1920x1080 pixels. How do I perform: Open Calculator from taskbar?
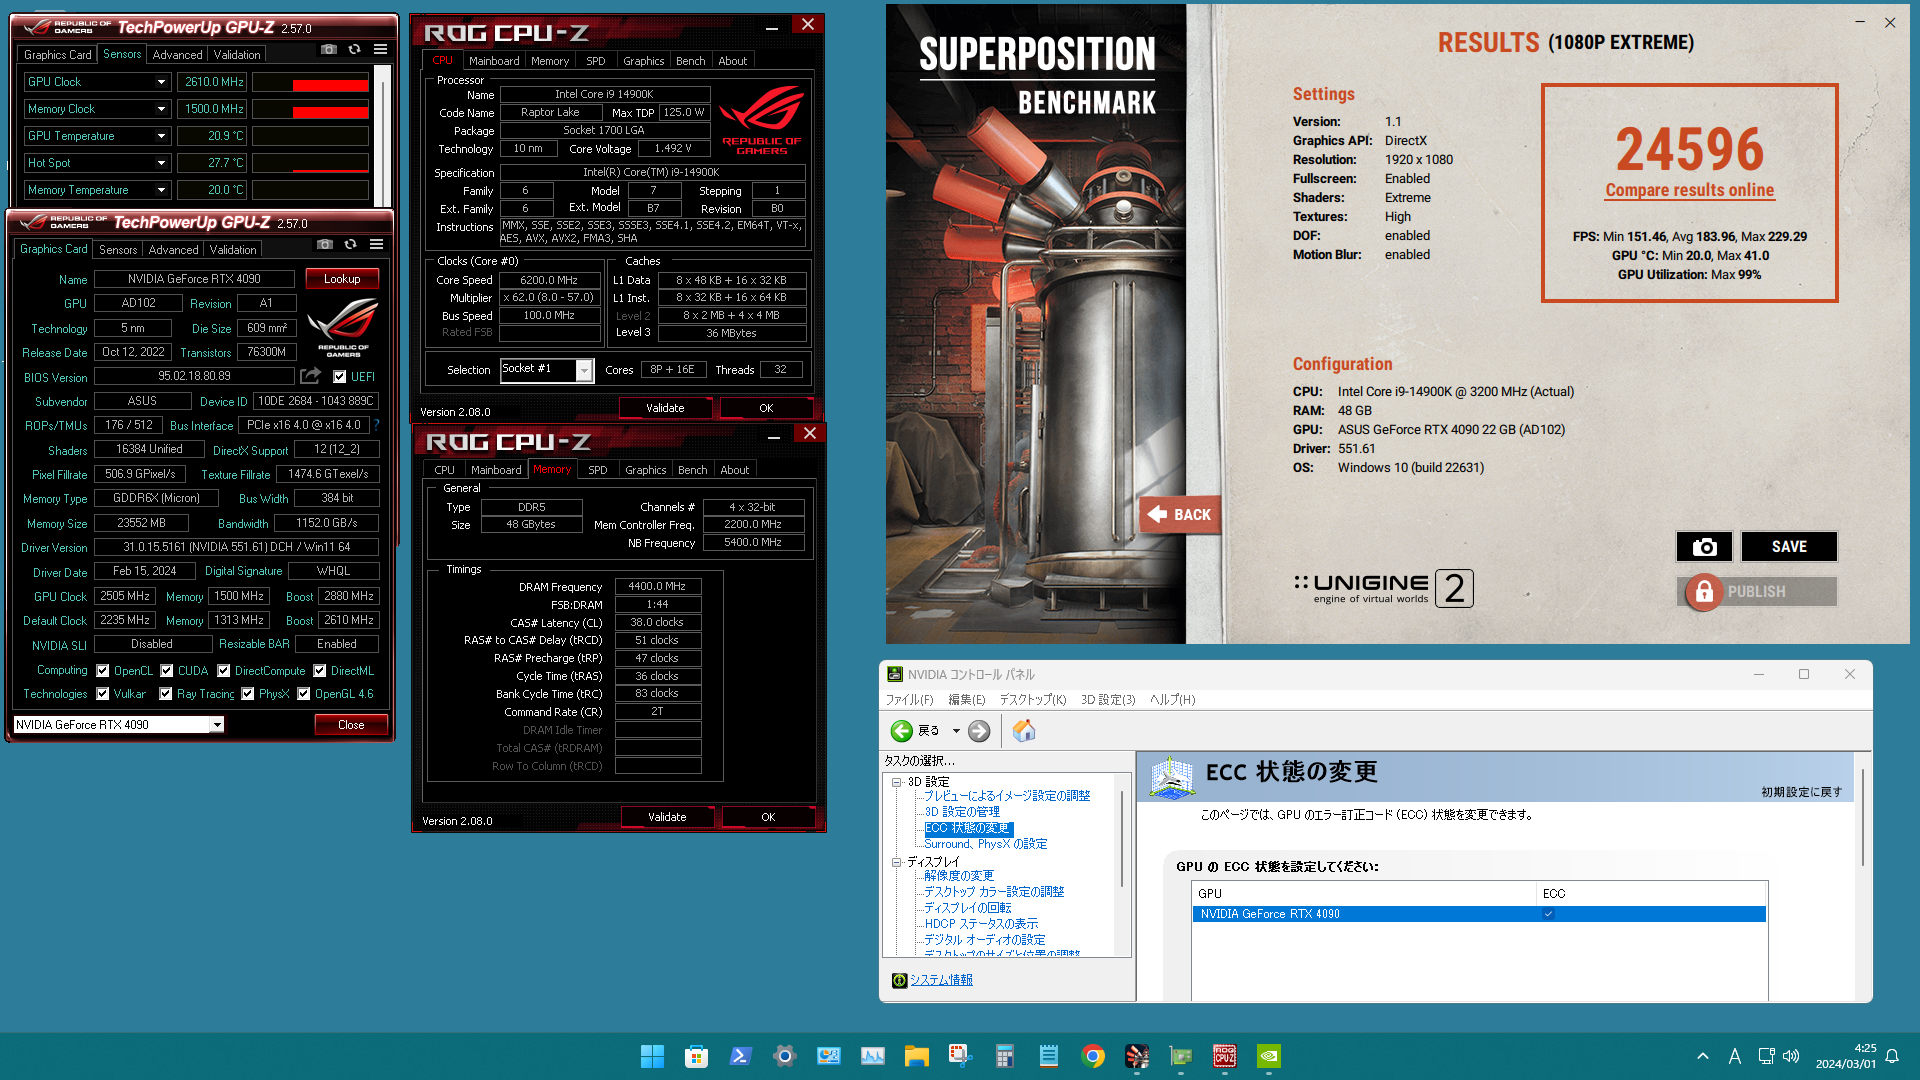pos(1004,1056)
